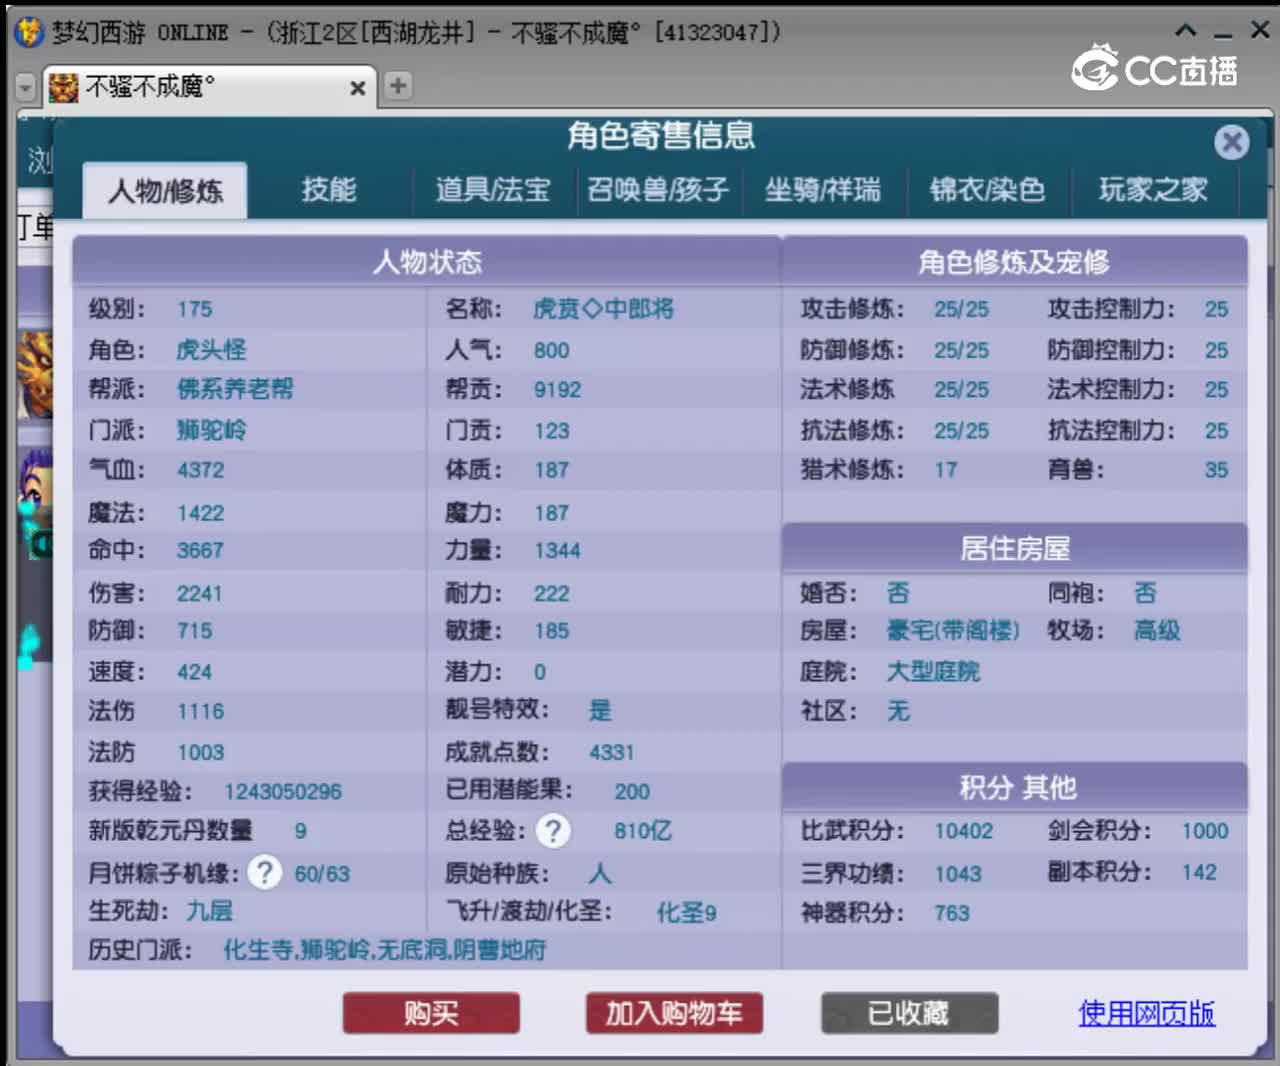Click the 房屋 value 豪宅(带阁楼)

coord(953,630)
